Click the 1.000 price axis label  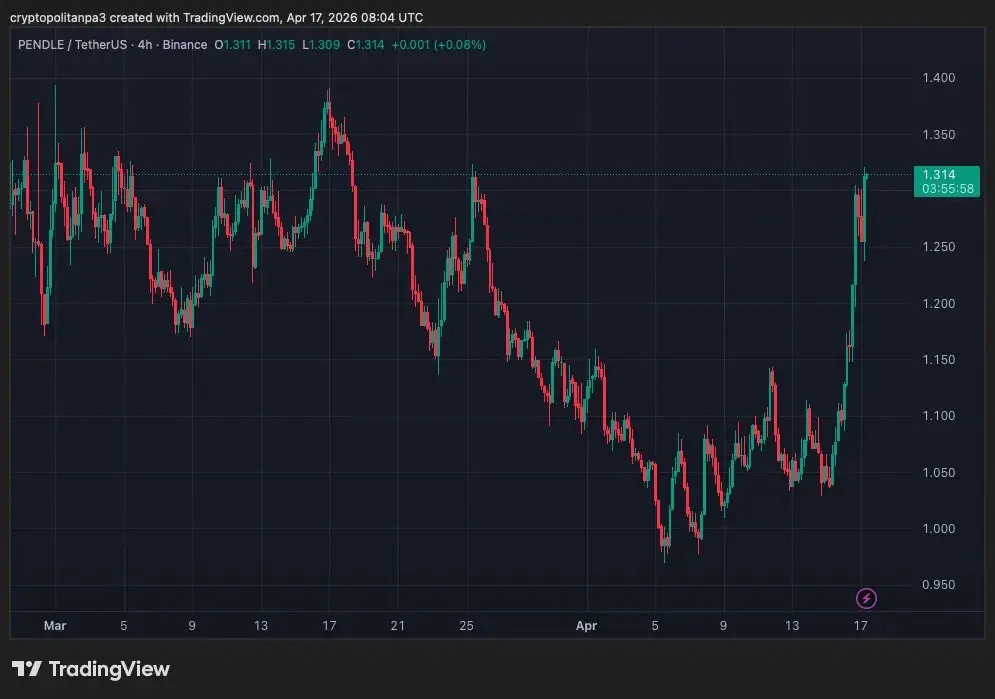pyautogui.click(x=938, y=529)
